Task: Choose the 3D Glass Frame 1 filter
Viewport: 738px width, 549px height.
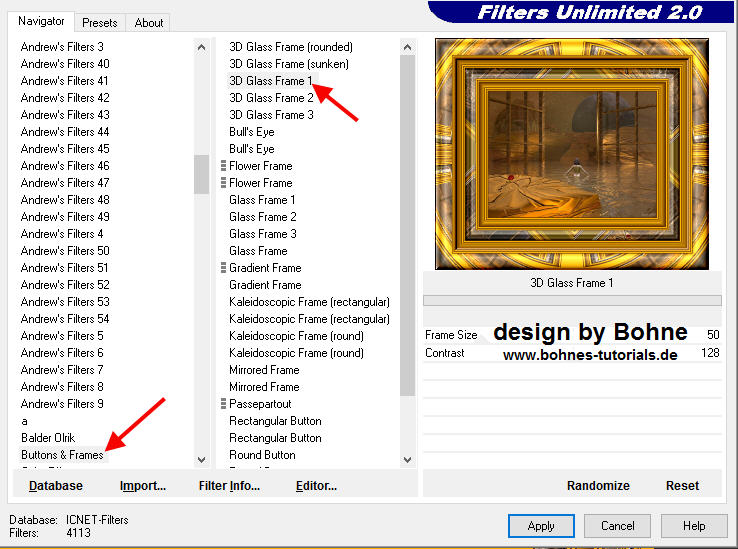Action: coord(271,81)
